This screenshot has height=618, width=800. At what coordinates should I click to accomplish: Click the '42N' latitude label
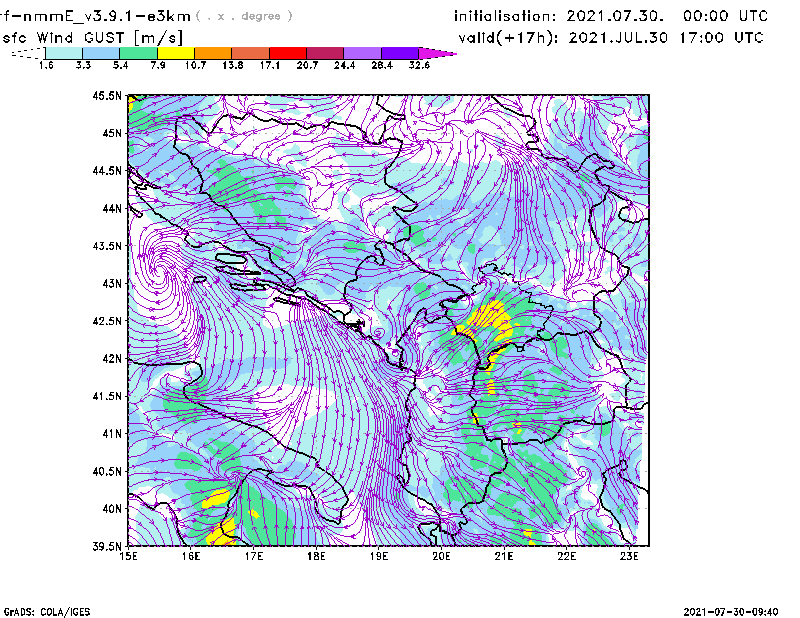click(112, 359)
